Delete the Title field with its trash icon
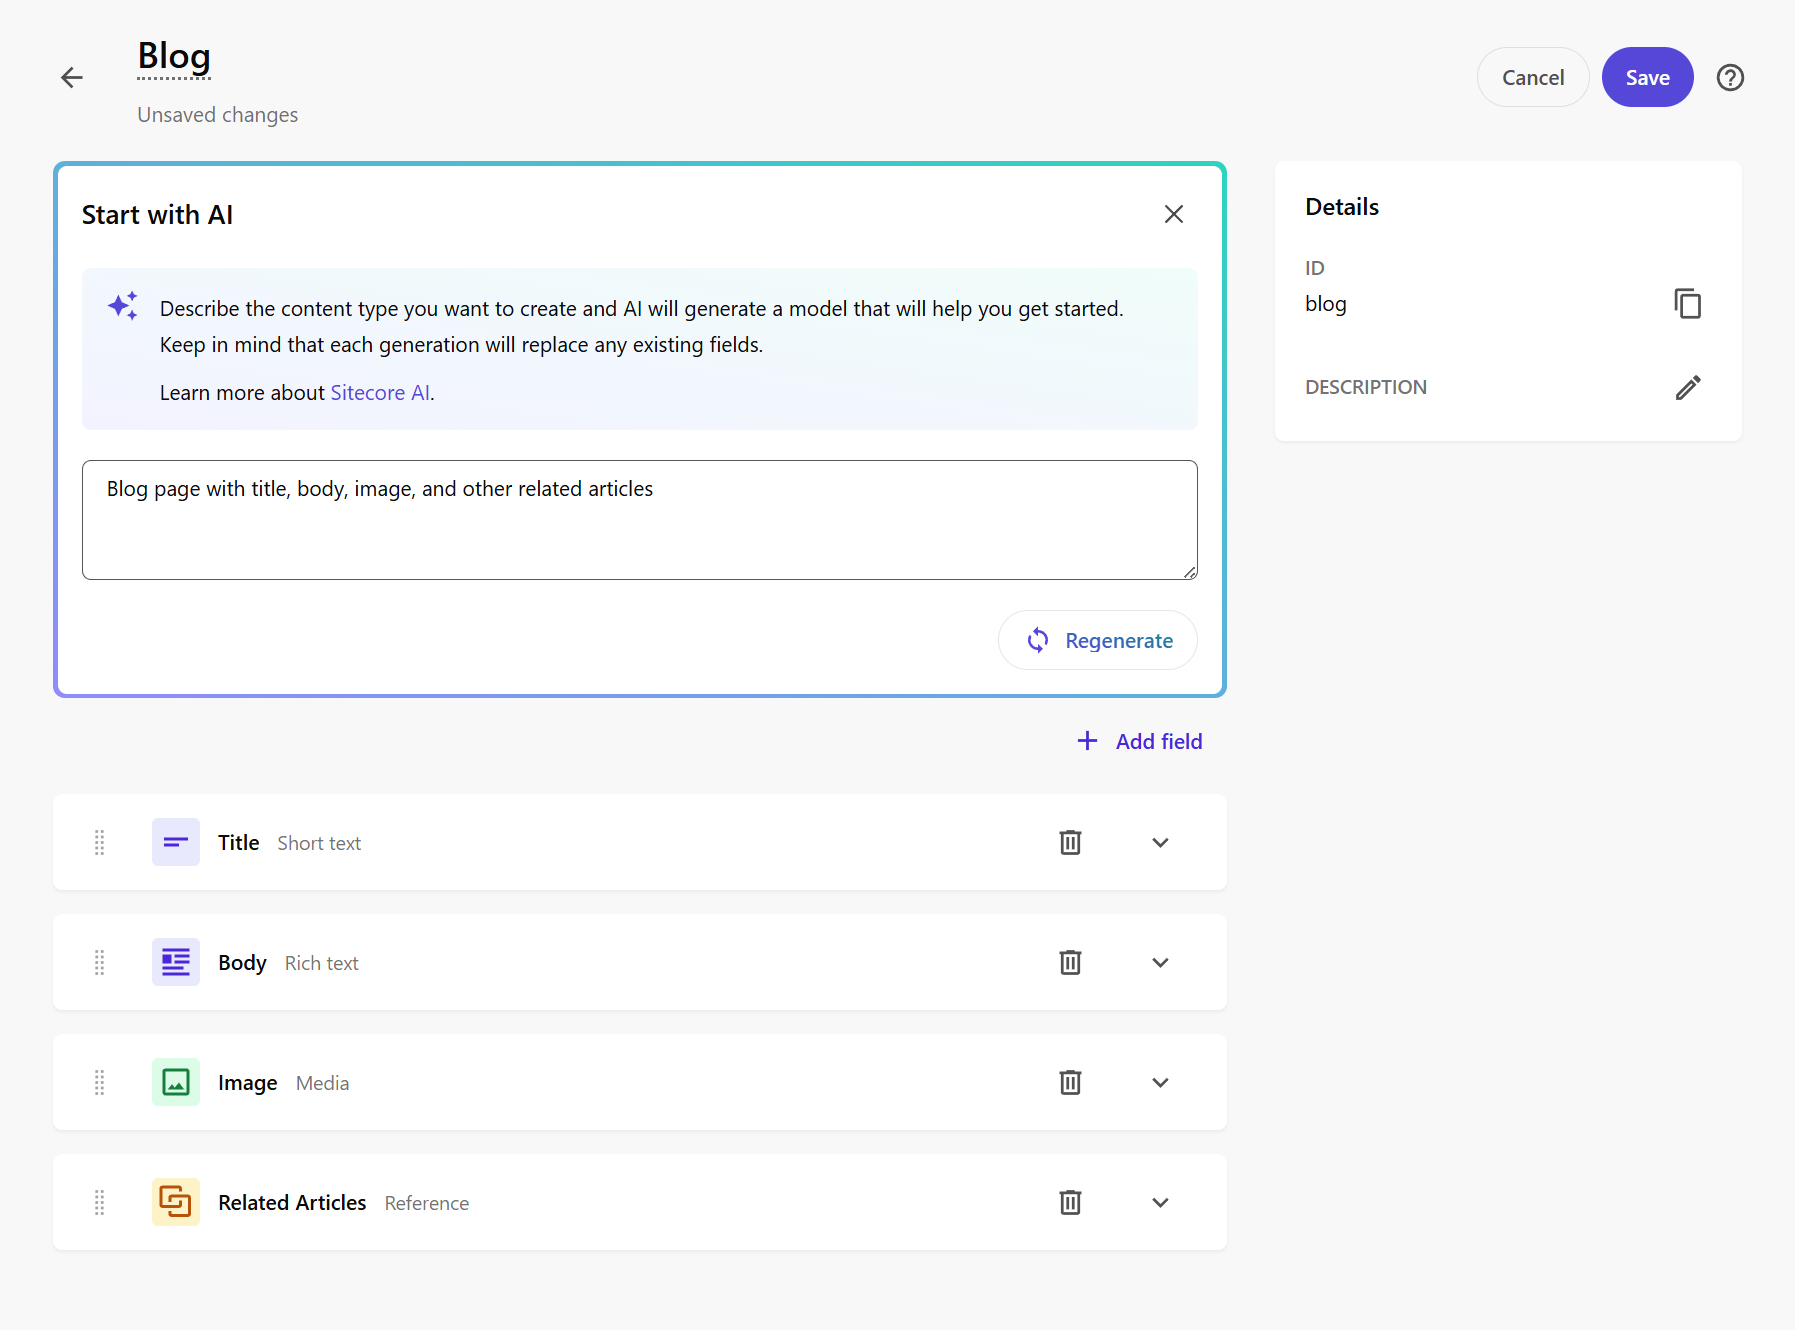The image size is (1795, 1330). pos(1070,842)
